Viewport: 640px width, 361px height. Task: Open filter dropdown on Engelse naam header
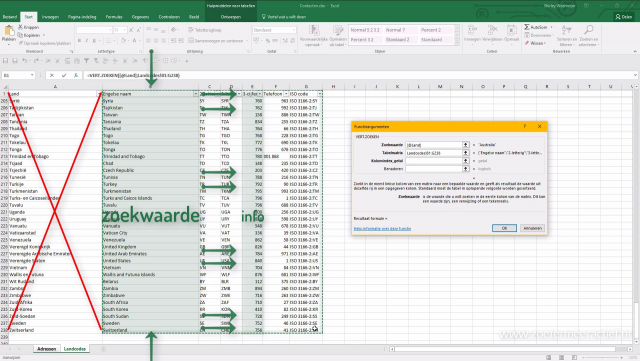point(196,94)
